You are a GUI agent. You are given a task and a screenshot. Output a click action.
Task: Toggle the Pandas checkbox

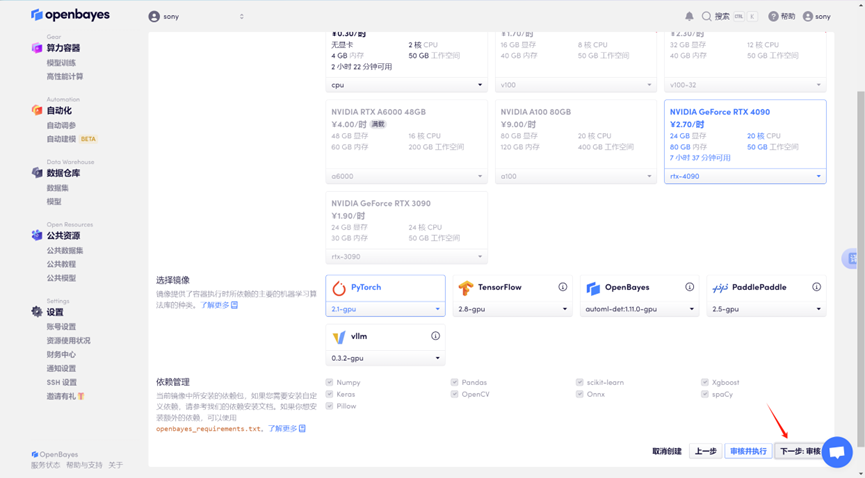[455, 382]
